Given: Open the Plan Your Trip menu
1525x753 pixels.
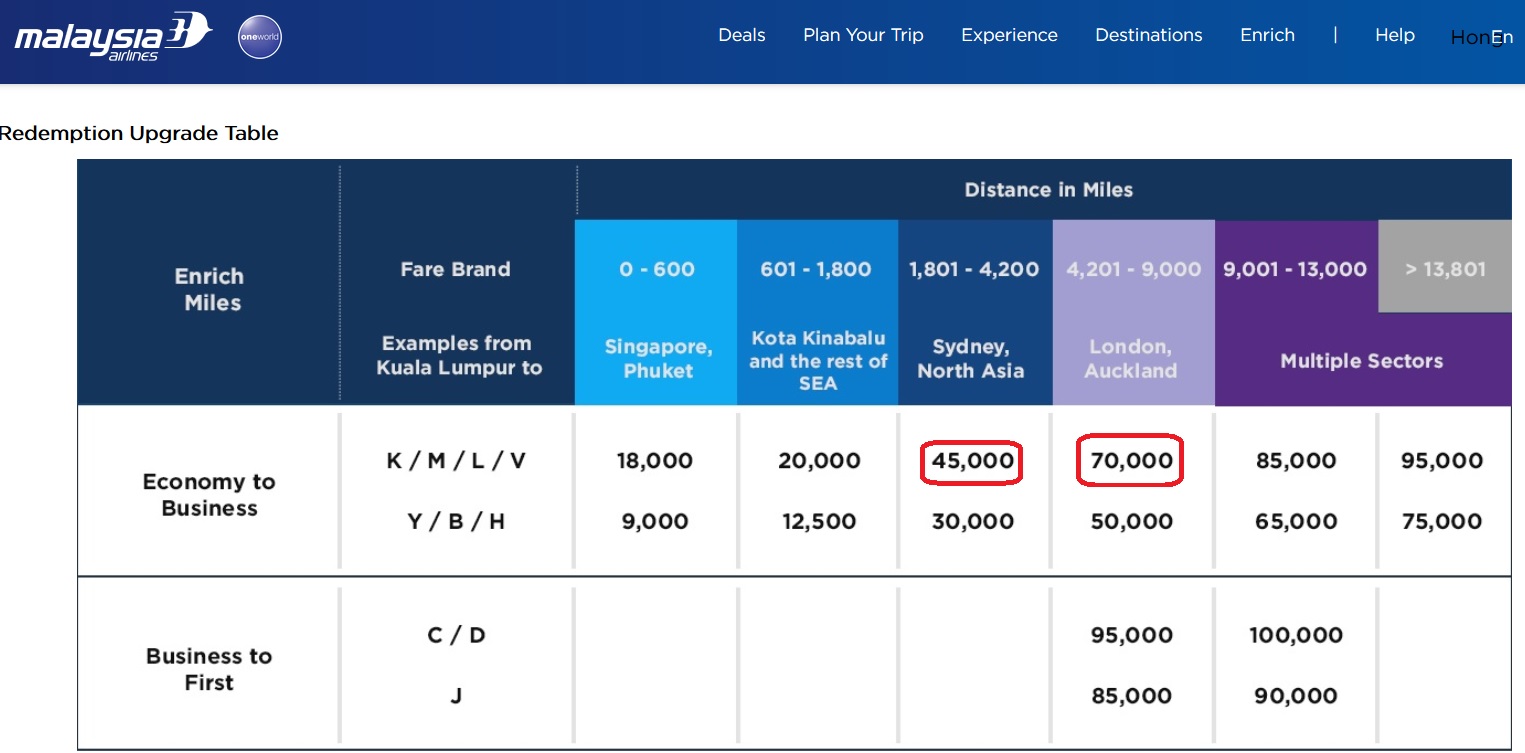Looking at the screenshot, I should pyautogui.click(x=863, y=35).
